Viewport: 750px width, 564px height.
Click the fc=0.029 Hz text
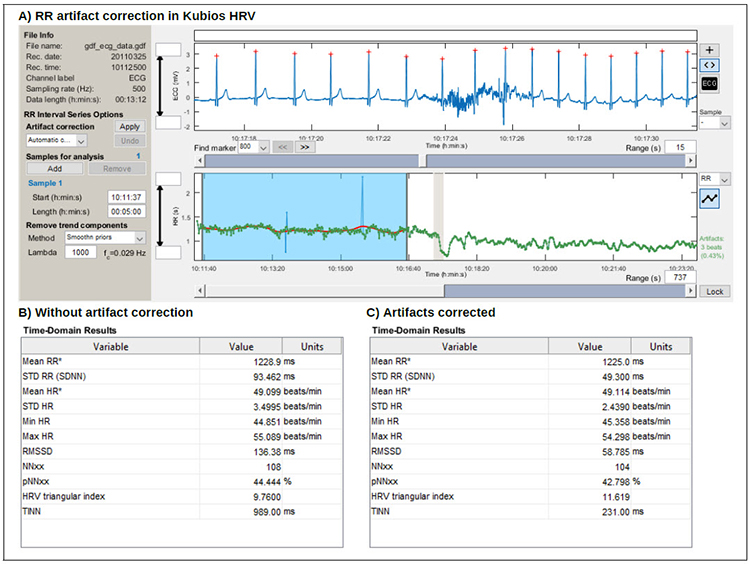coord(124,253)
